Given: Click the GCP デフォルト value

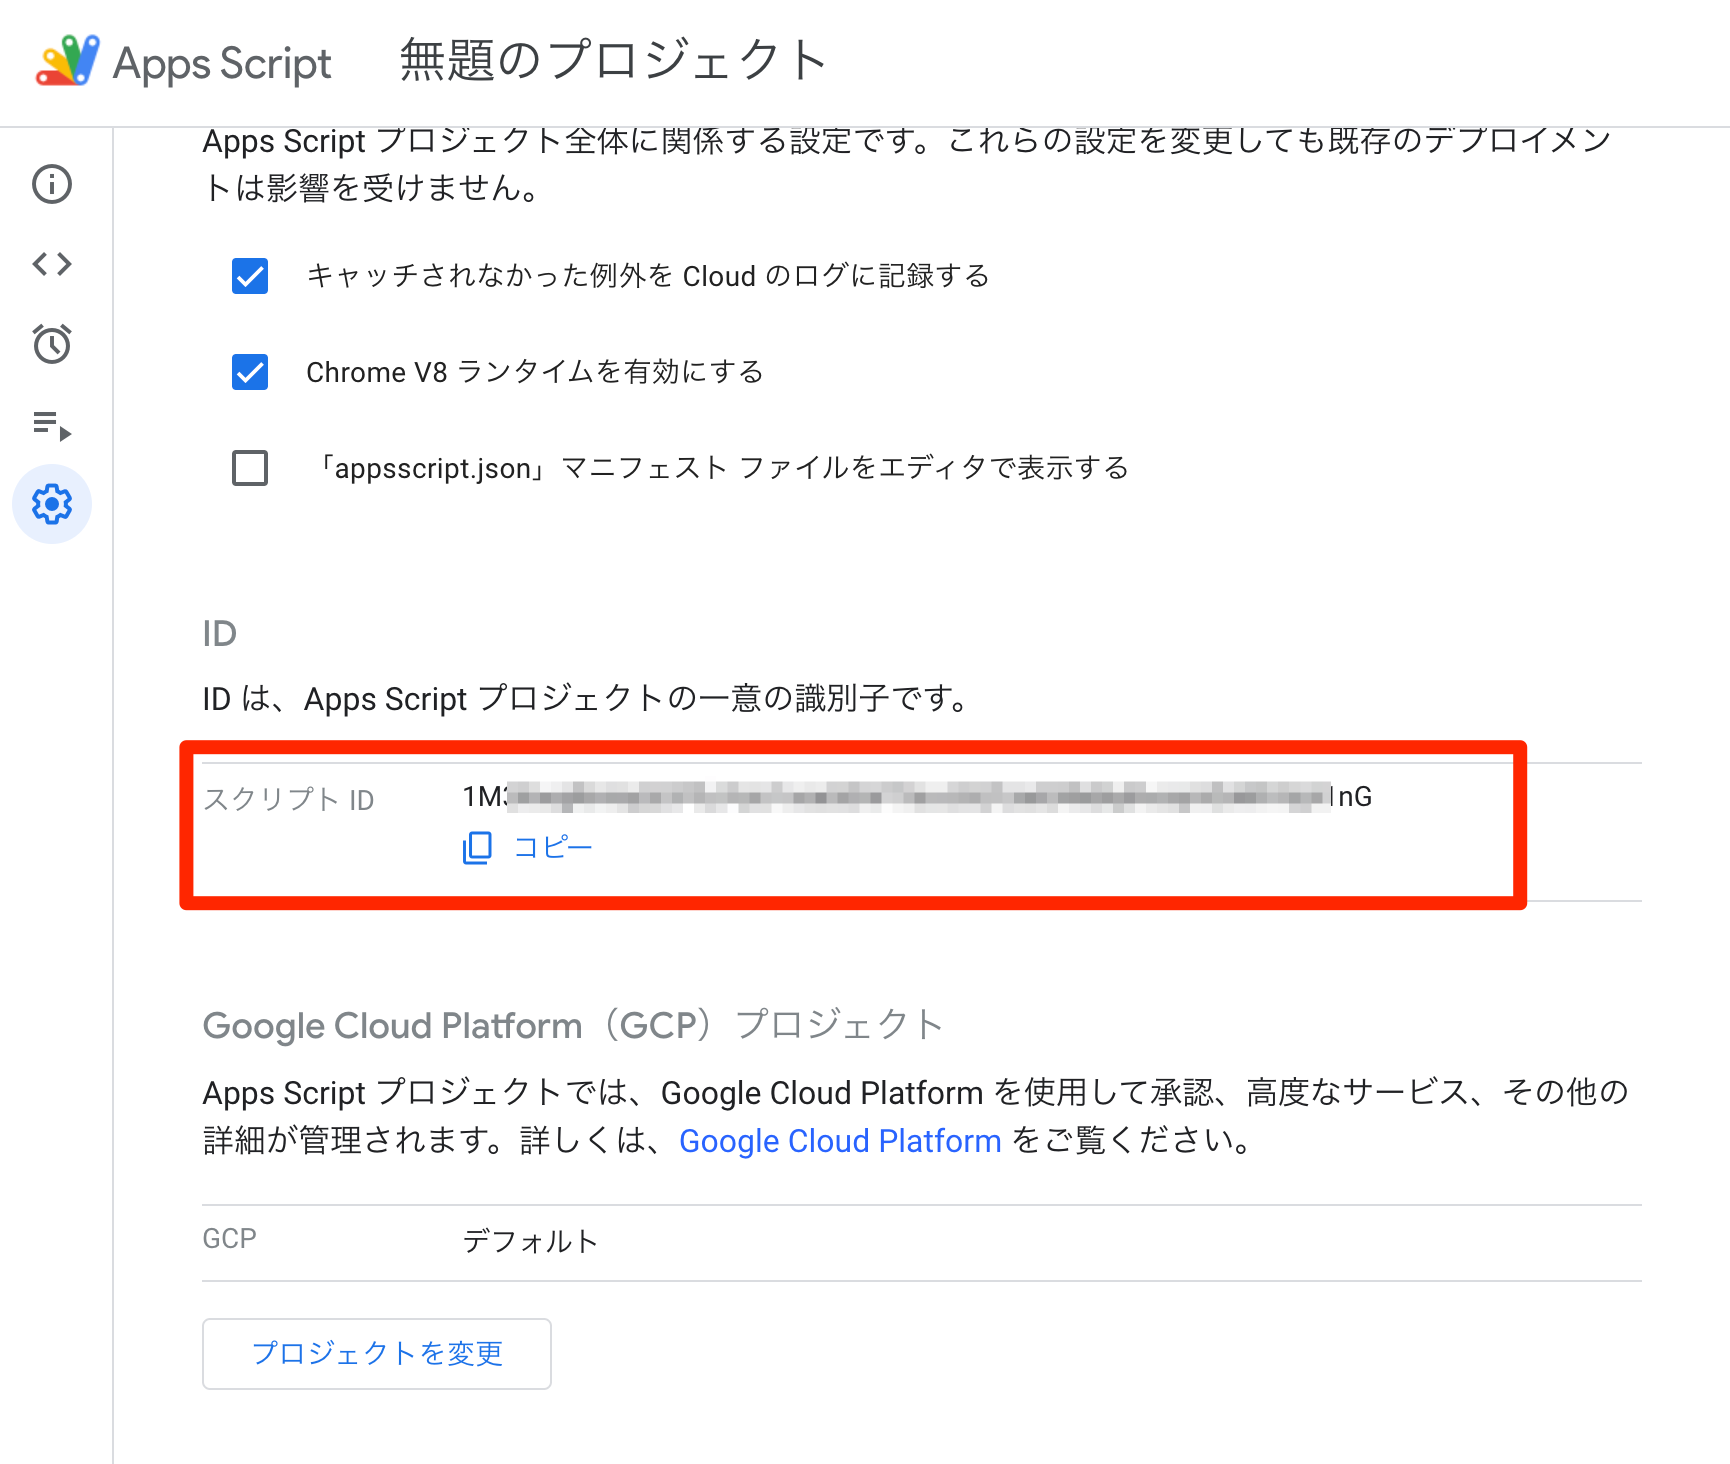Looking at the screenshot, I should point(528,1240).
